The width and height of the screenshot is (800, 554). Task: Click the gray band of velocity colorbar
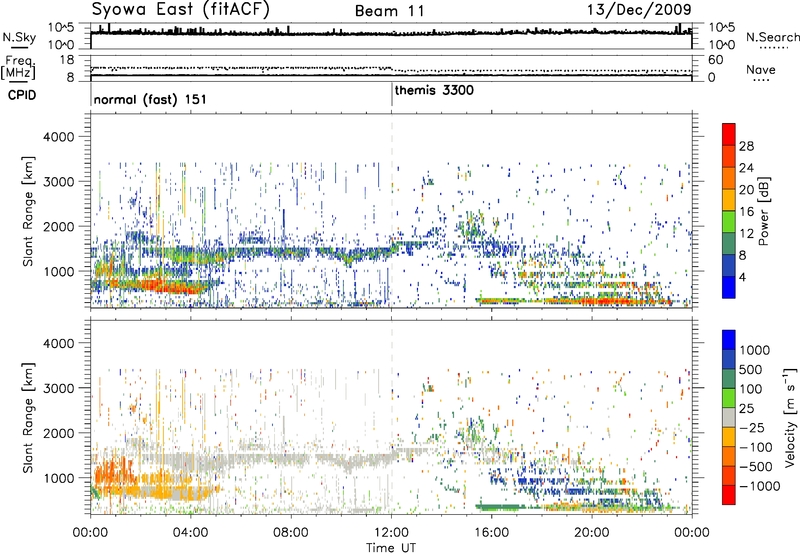tap(729, 418)
